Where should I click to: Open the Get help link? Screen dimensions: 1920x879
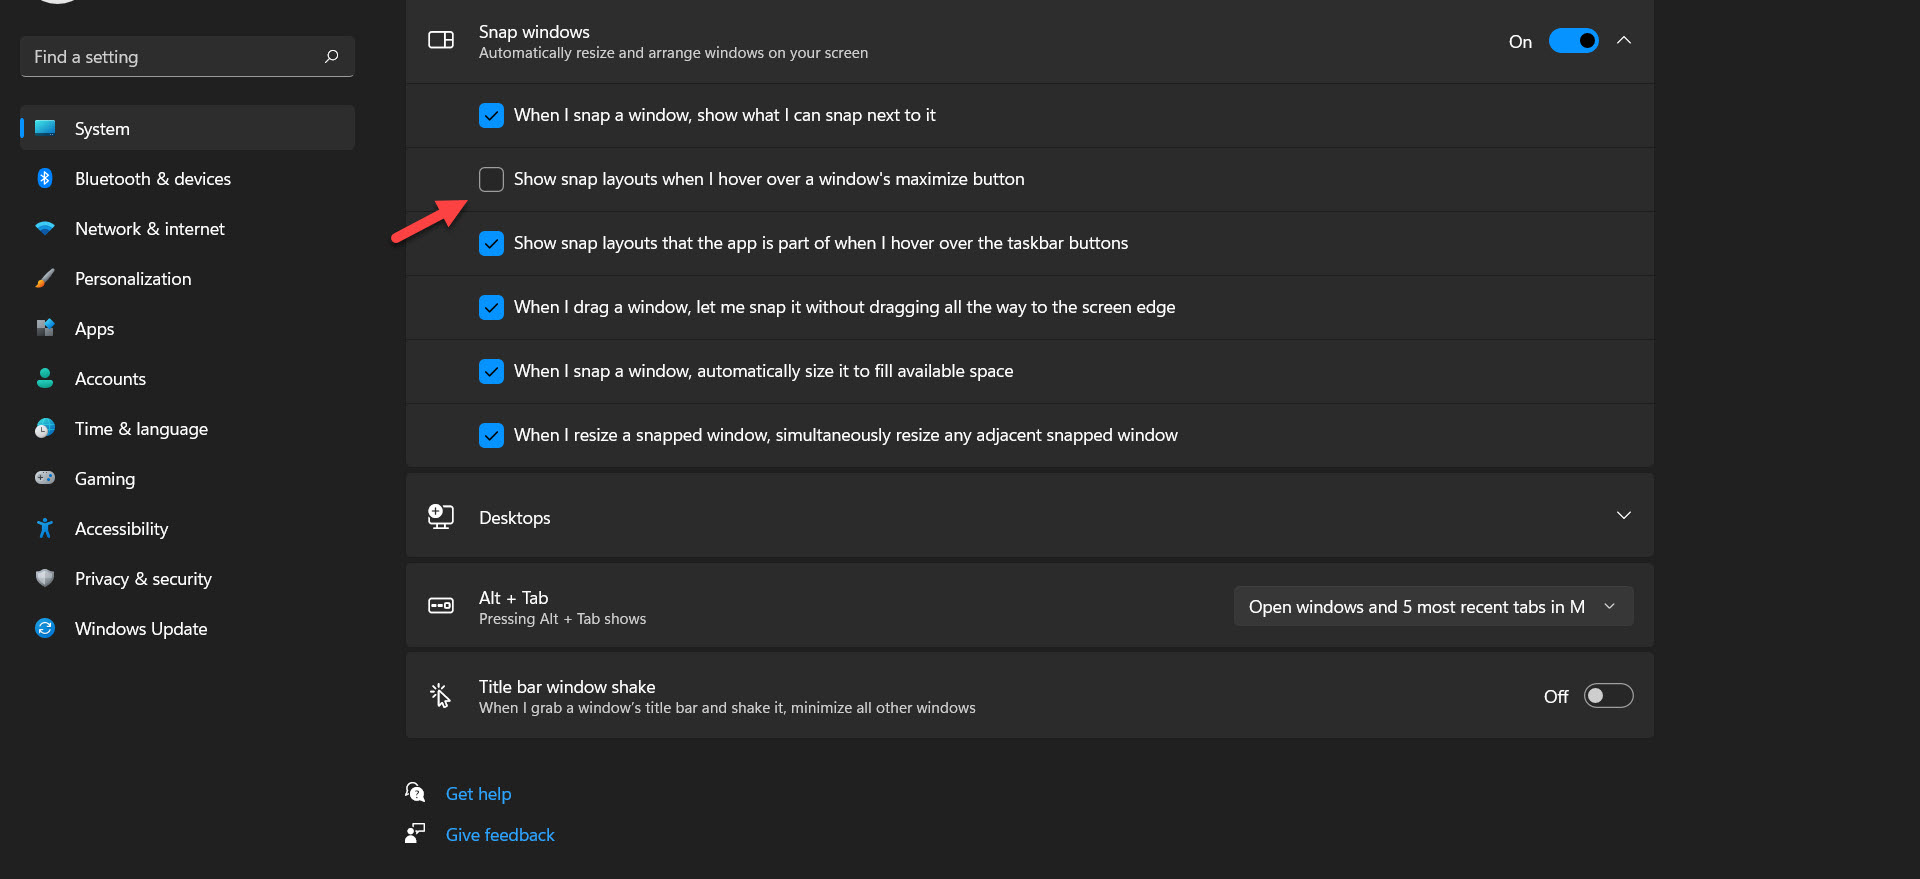478,794
